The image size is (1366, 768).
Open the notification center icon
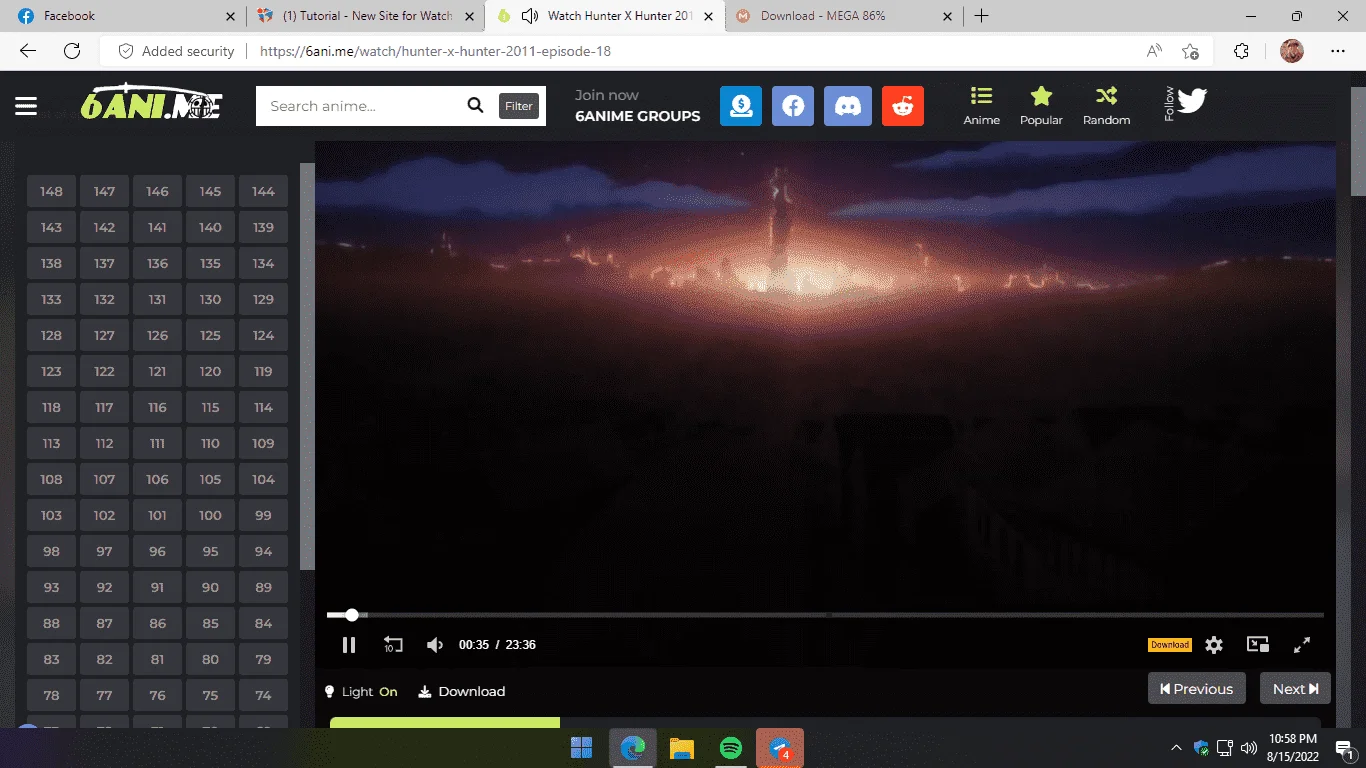point(1343,748)
